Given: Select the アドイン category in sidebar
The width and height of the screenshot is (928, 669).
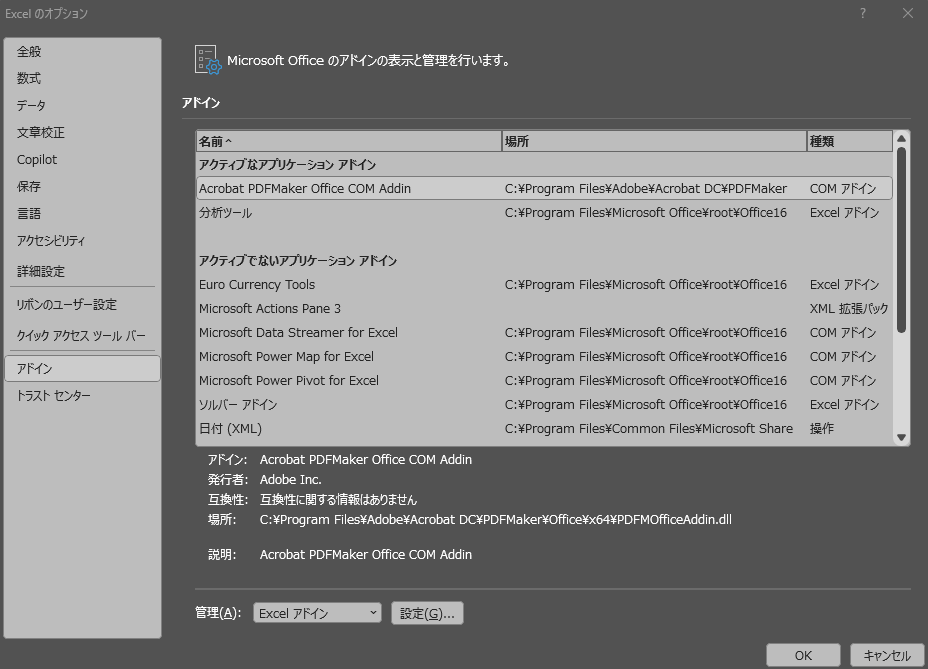Looking at the screenshot, I should 82,368.
